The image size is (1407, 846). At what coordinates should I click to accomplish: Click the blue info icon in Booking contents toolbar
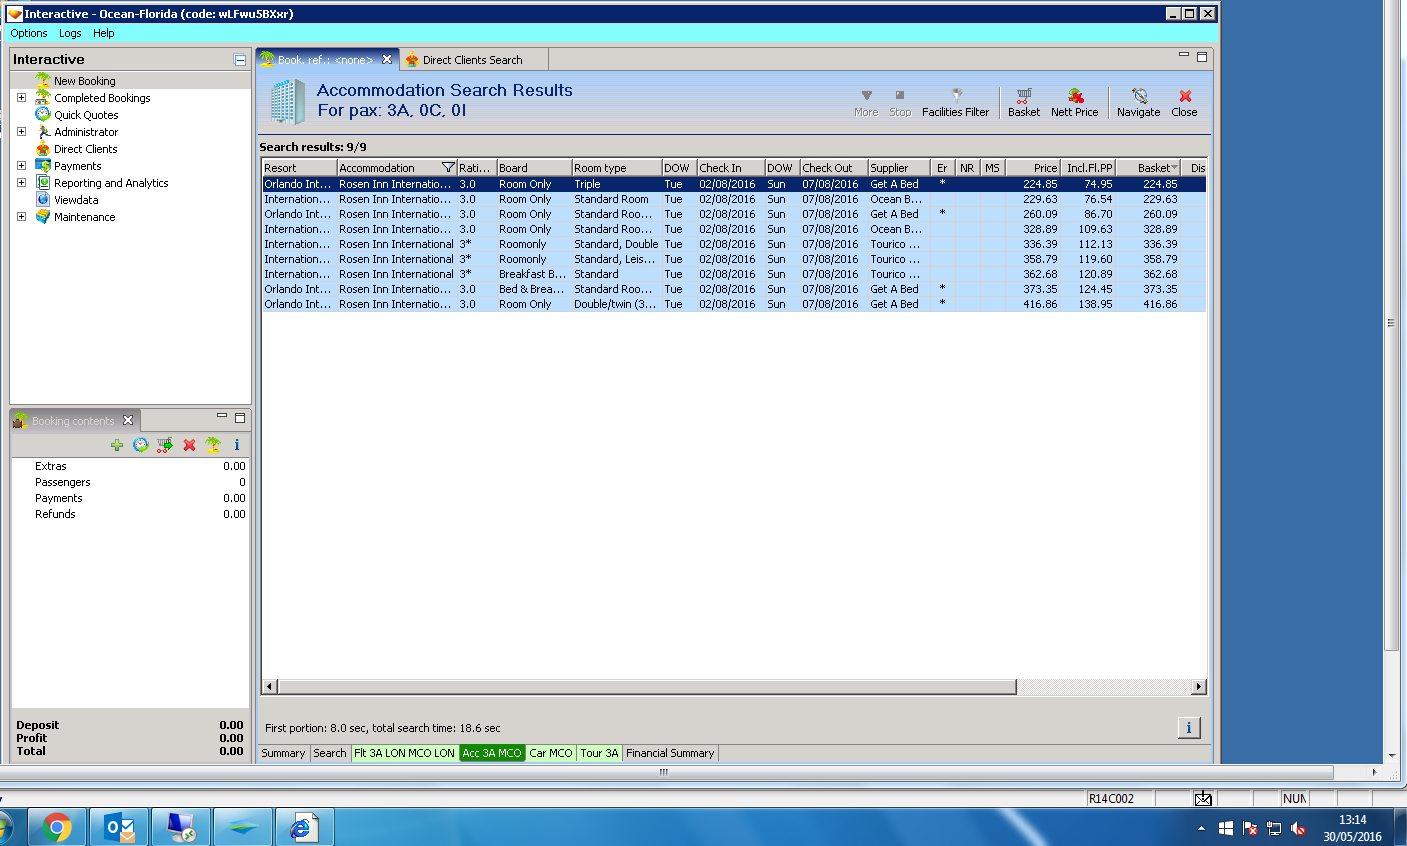237,445
